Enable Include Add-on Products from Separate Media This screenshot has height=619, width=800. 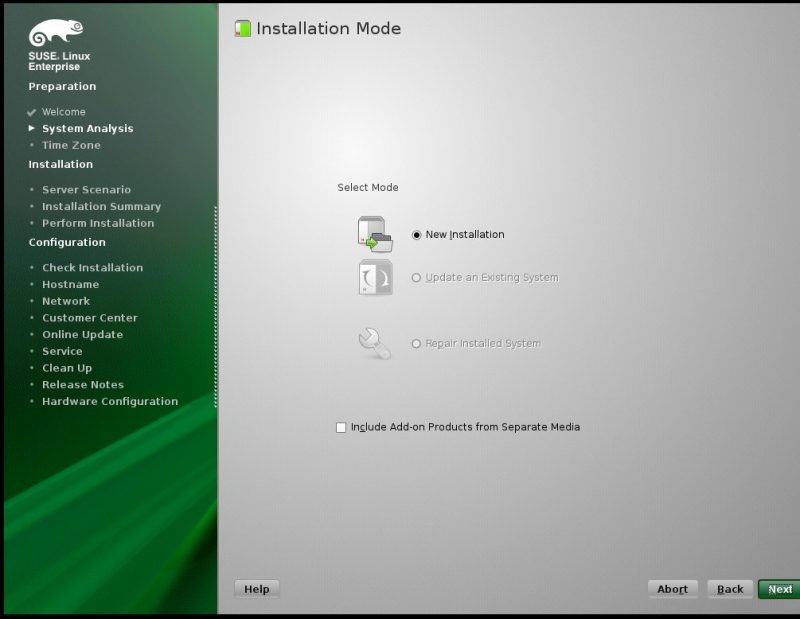(x=342, y=427)
